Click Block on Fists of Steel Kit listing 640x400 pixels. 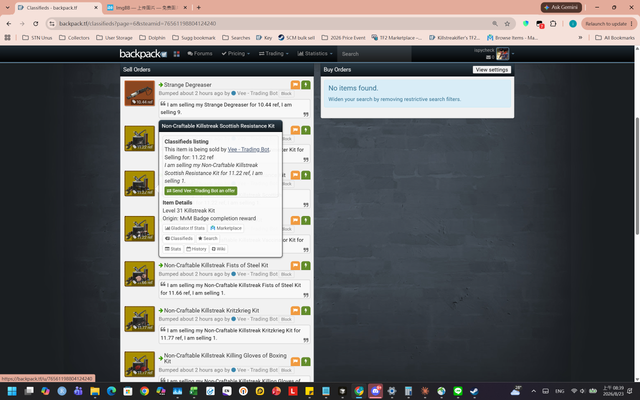286,274
